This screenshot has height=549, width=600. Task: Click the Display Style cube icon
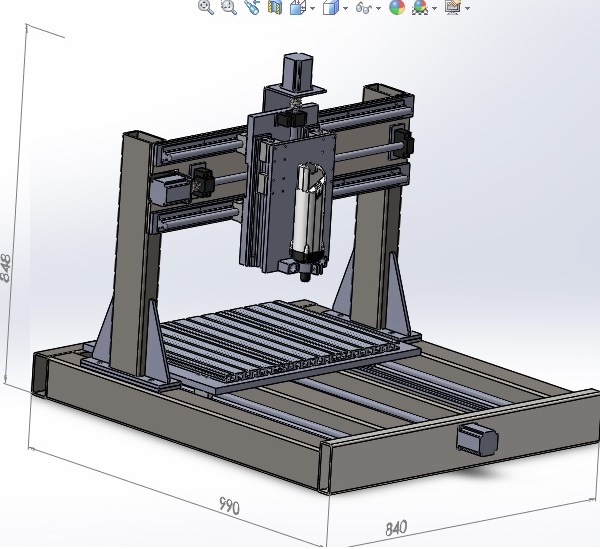point(331,7)
